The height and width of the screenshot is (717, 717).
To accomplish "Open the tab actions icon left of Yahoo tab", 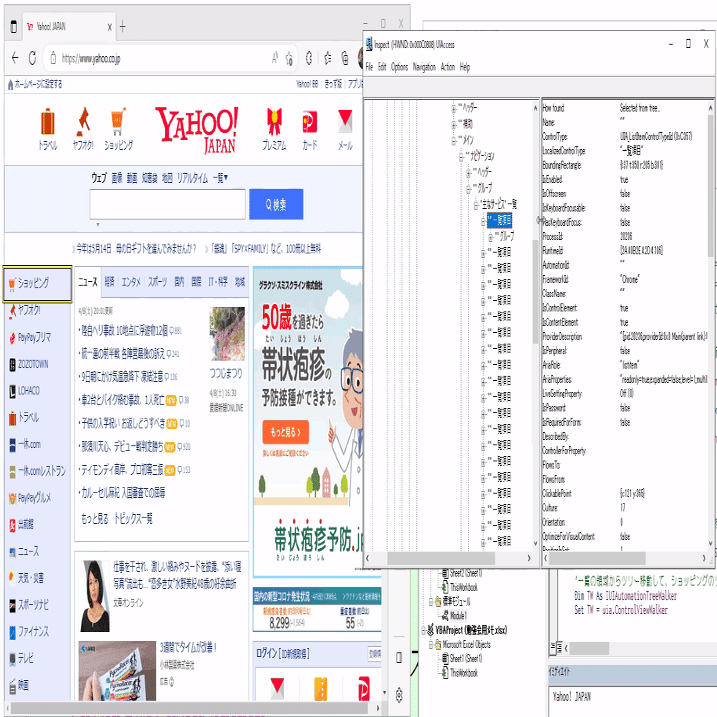I will [x=13, y=27].
